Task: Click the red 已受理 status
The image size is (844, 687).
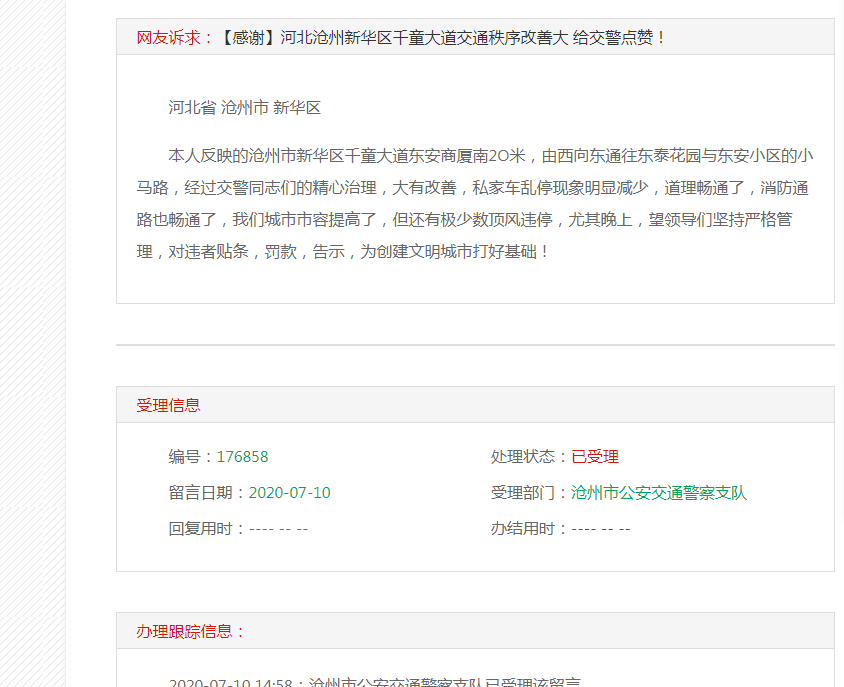Action: pos(595,457)
